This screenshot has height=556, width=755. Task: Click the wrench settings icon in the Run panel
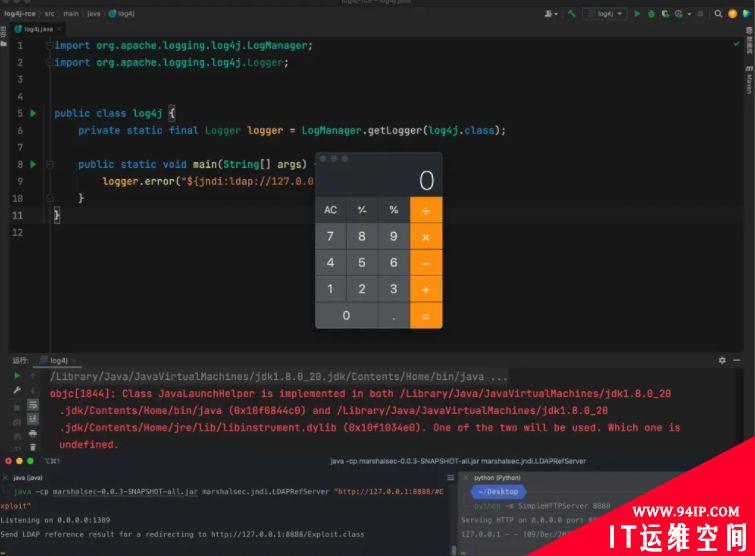coord(17,390)
